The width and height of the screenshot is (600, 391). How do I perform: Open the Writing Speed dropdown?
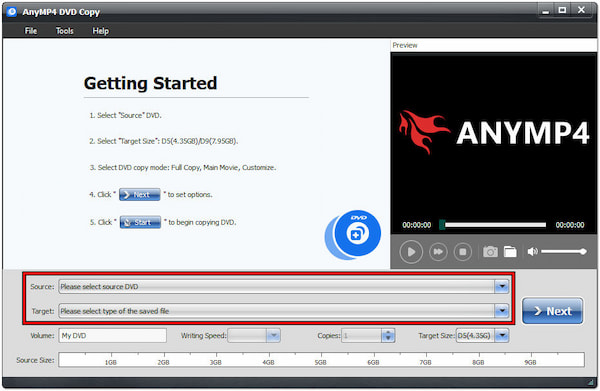point(273,336)
